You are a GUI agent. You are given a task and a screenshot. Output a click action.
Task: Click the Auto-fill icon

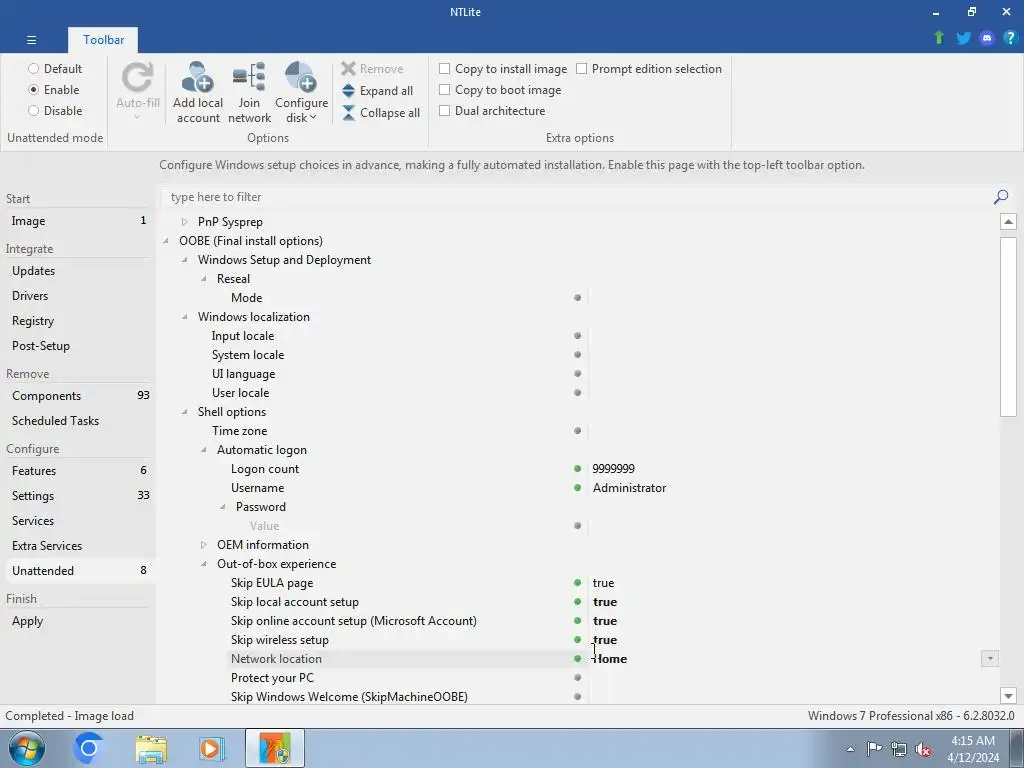(138, 78)
